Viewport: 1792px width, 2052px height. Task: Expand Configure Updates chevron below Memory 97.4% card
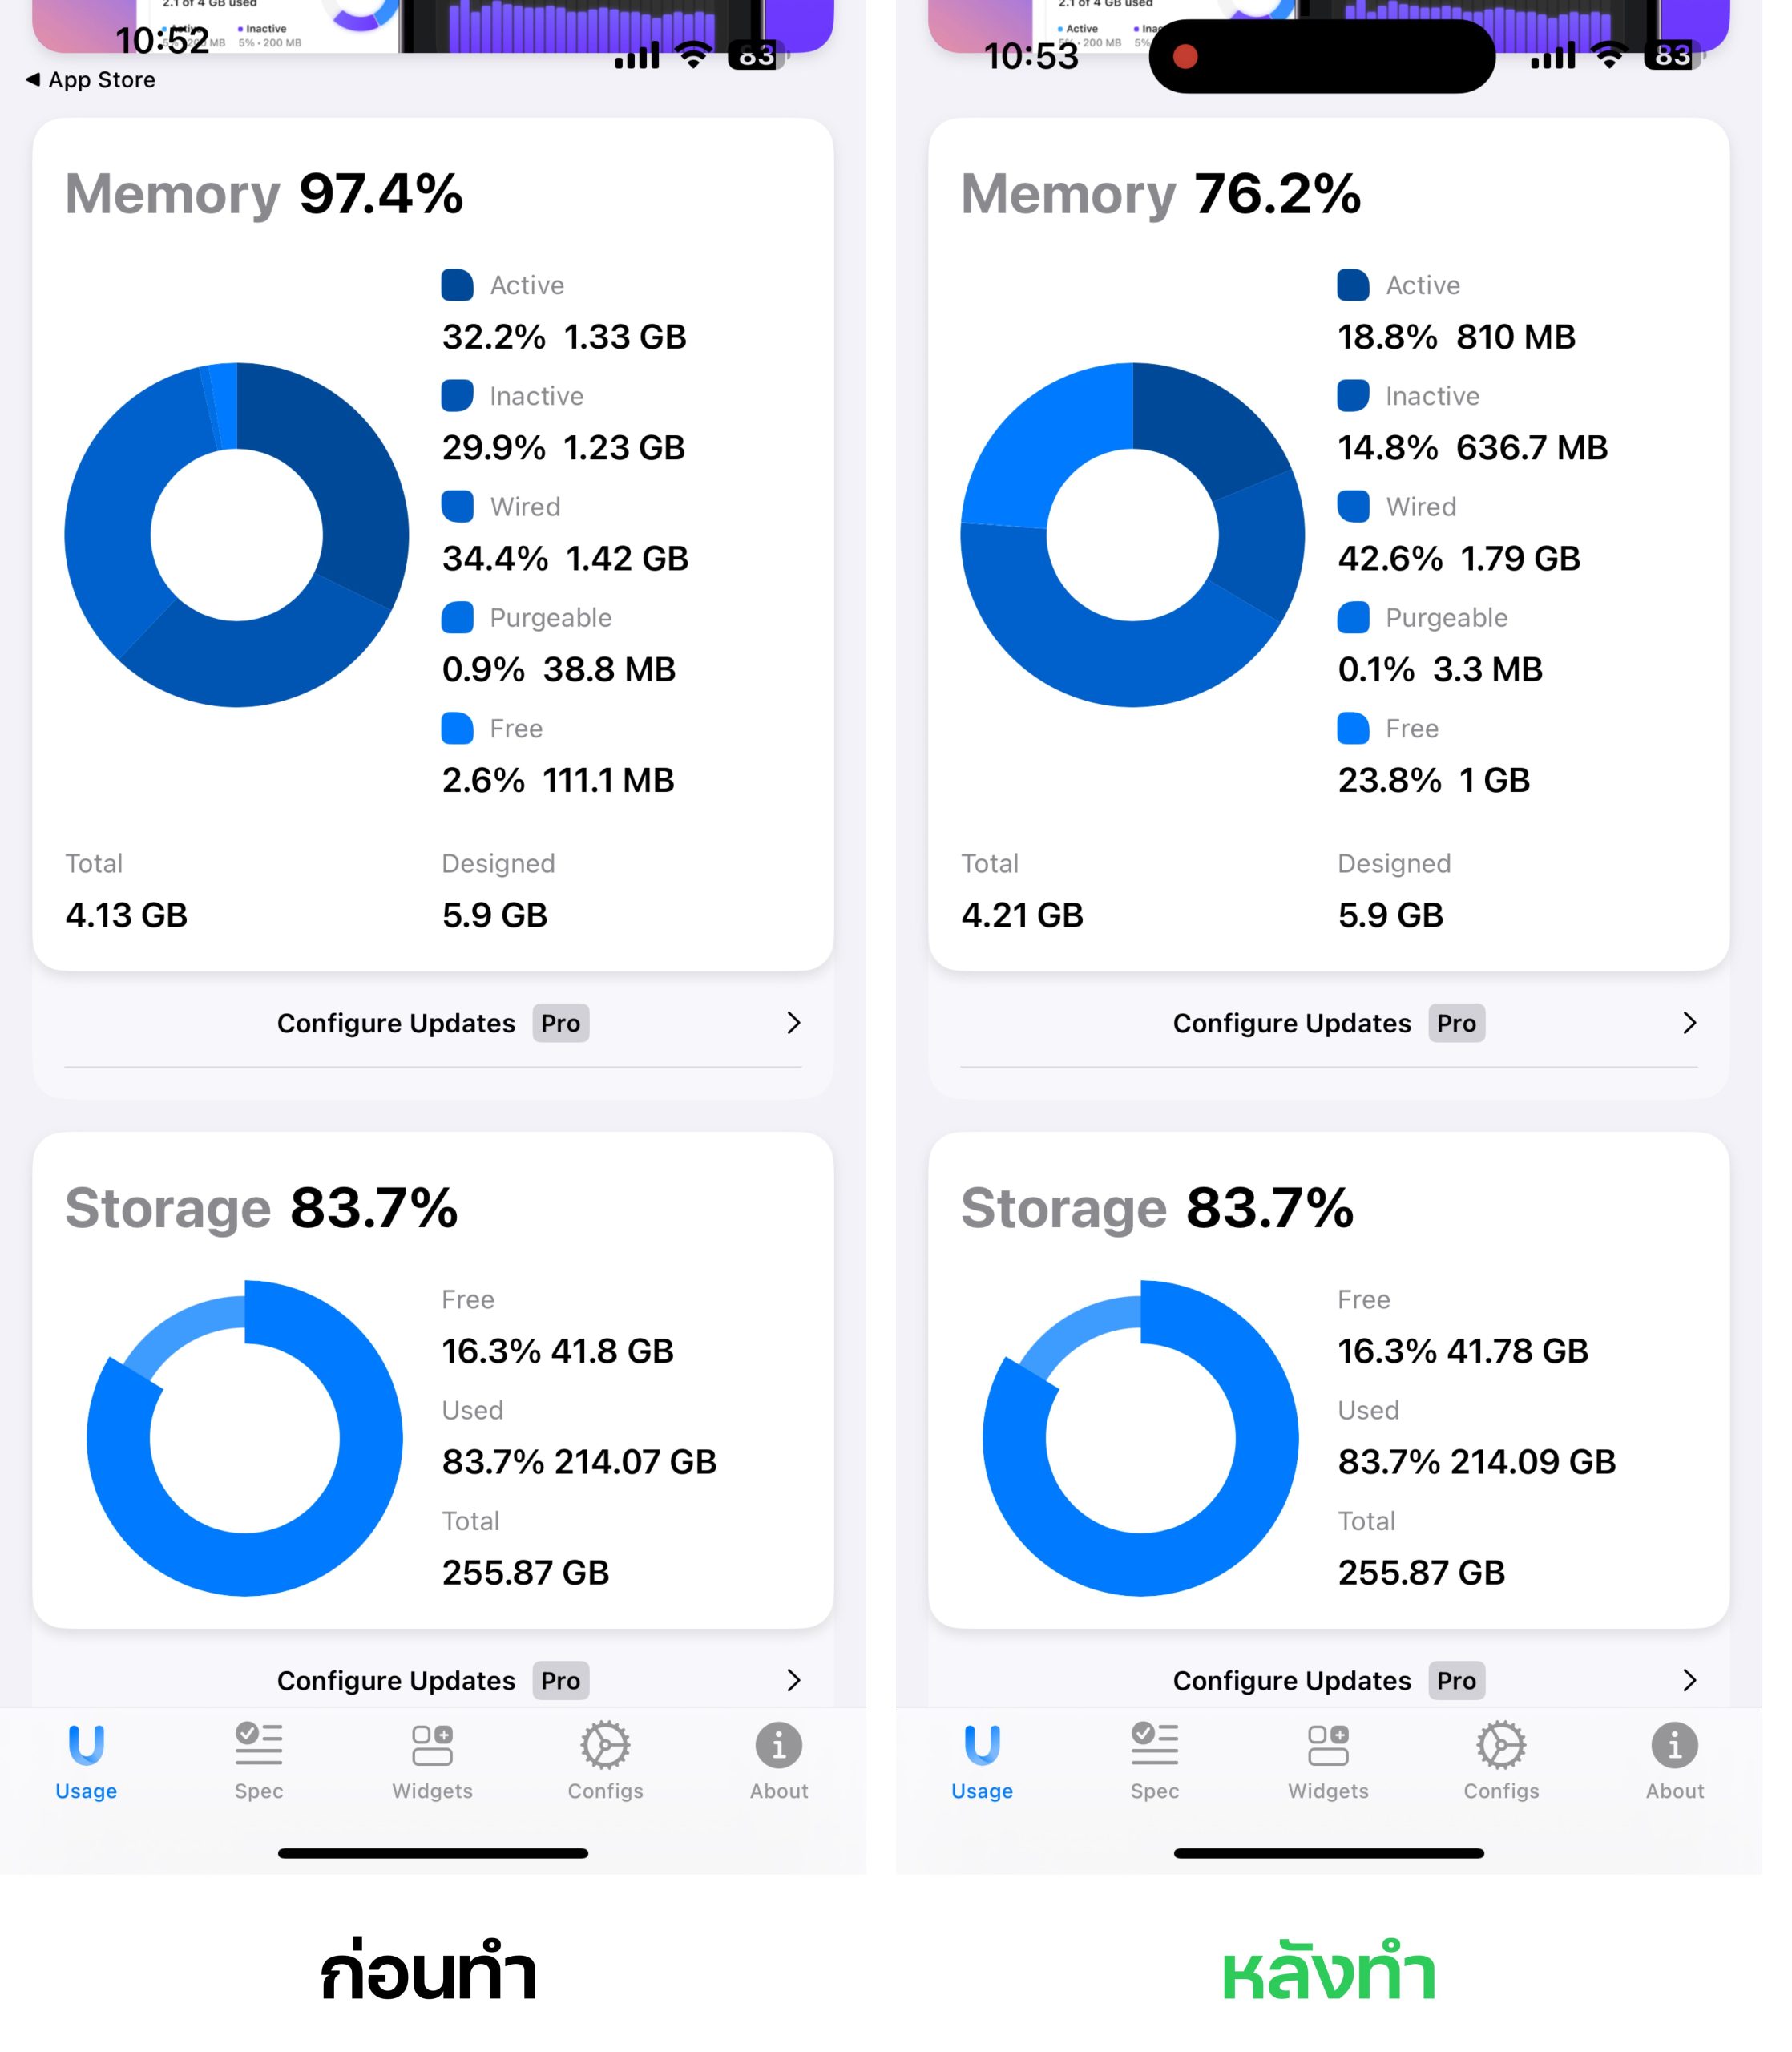[x=793, y=1023]
